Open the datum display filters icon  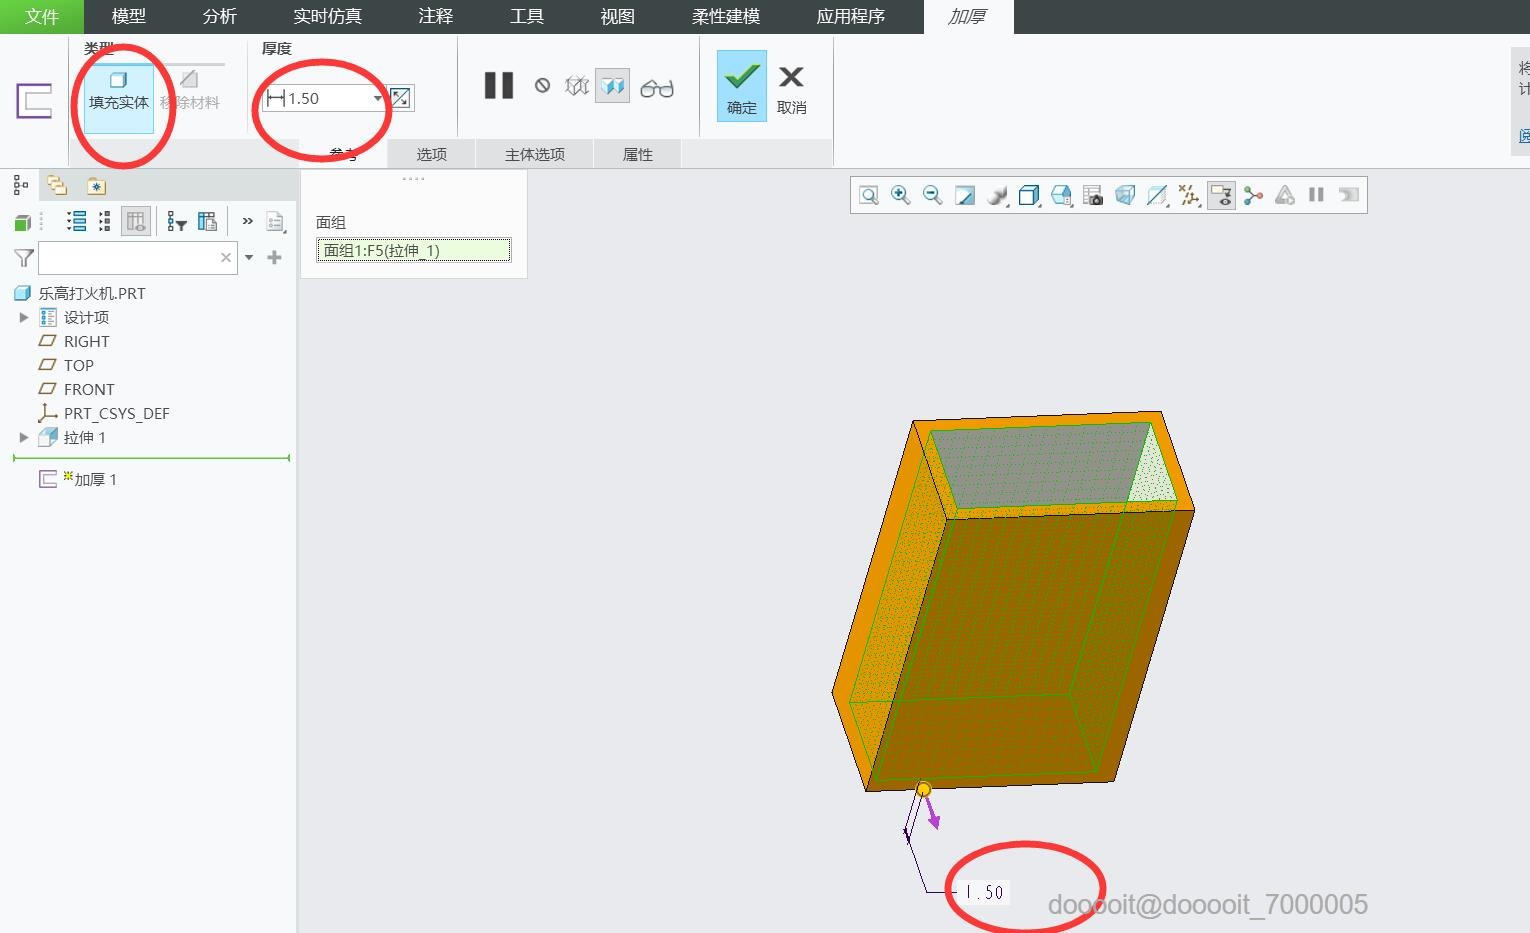pyautogui.click(x=1189, y=195)
